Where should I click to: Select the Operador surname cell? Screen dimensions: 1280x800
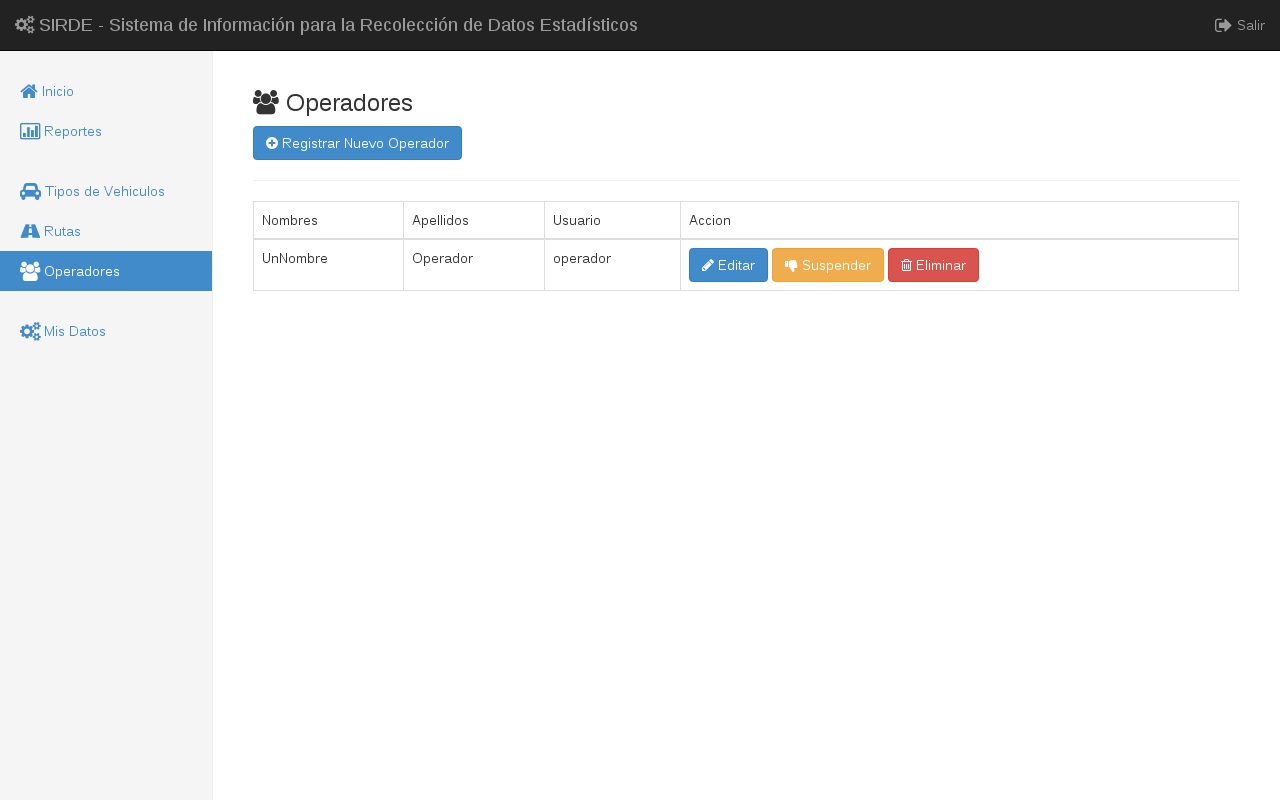pos(474,265)
